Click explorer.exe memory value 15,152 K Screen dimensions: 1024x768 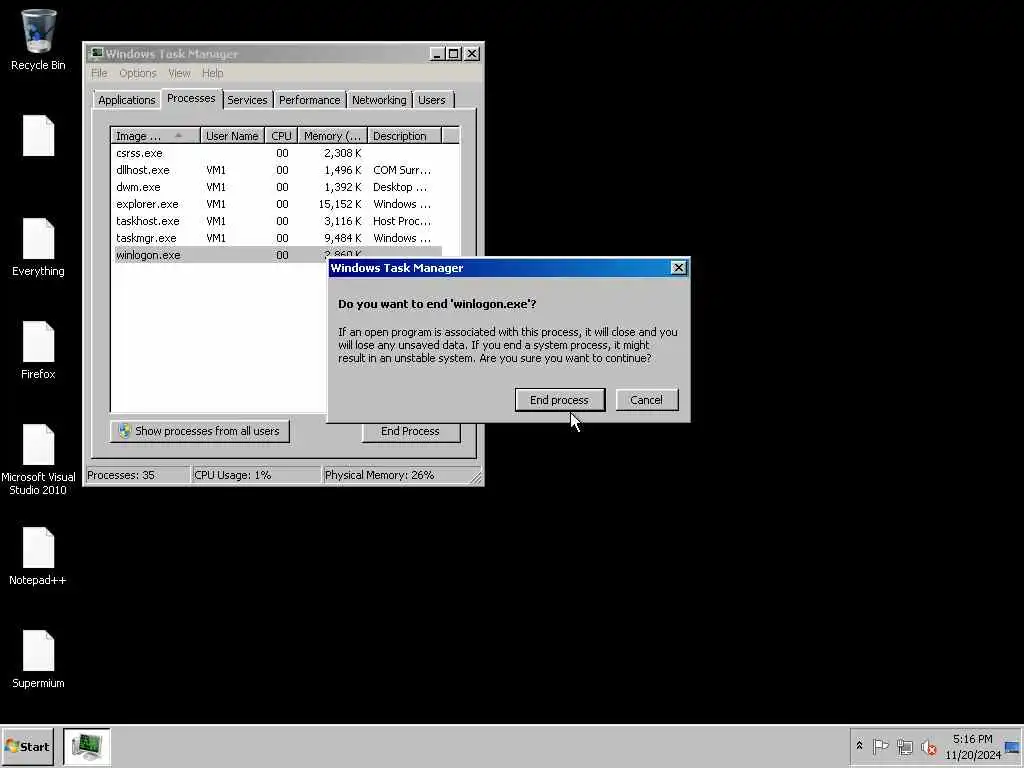click(x=340, y=204)
